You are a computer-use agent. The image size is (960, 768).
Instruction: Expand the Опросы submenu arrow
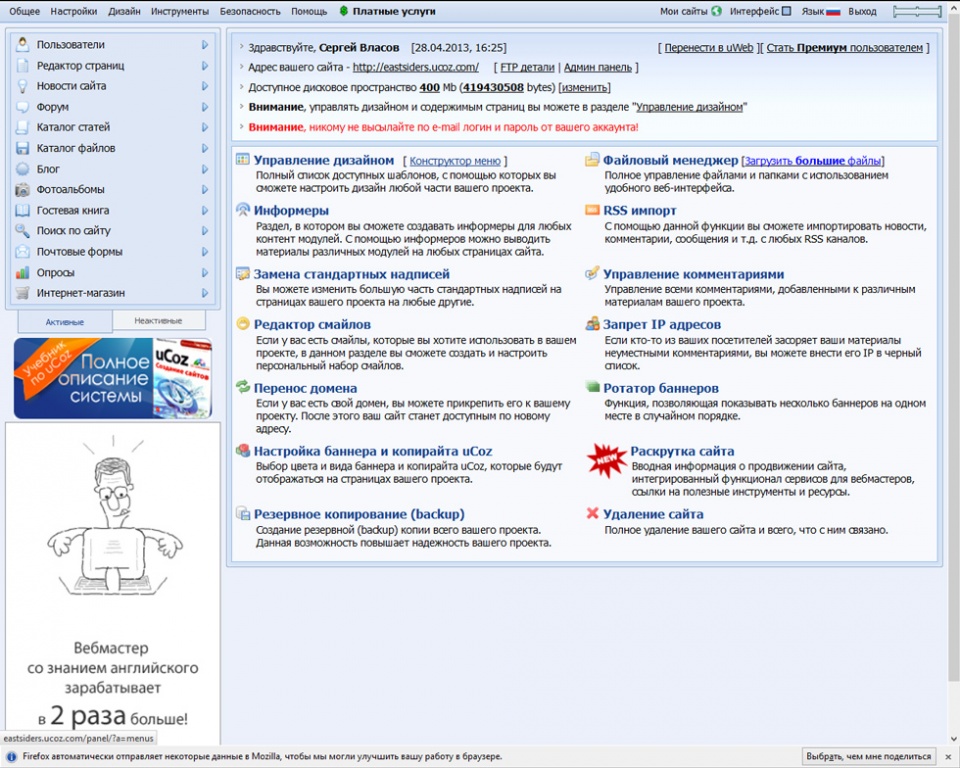pyautogui.click(x=205, y=273)
